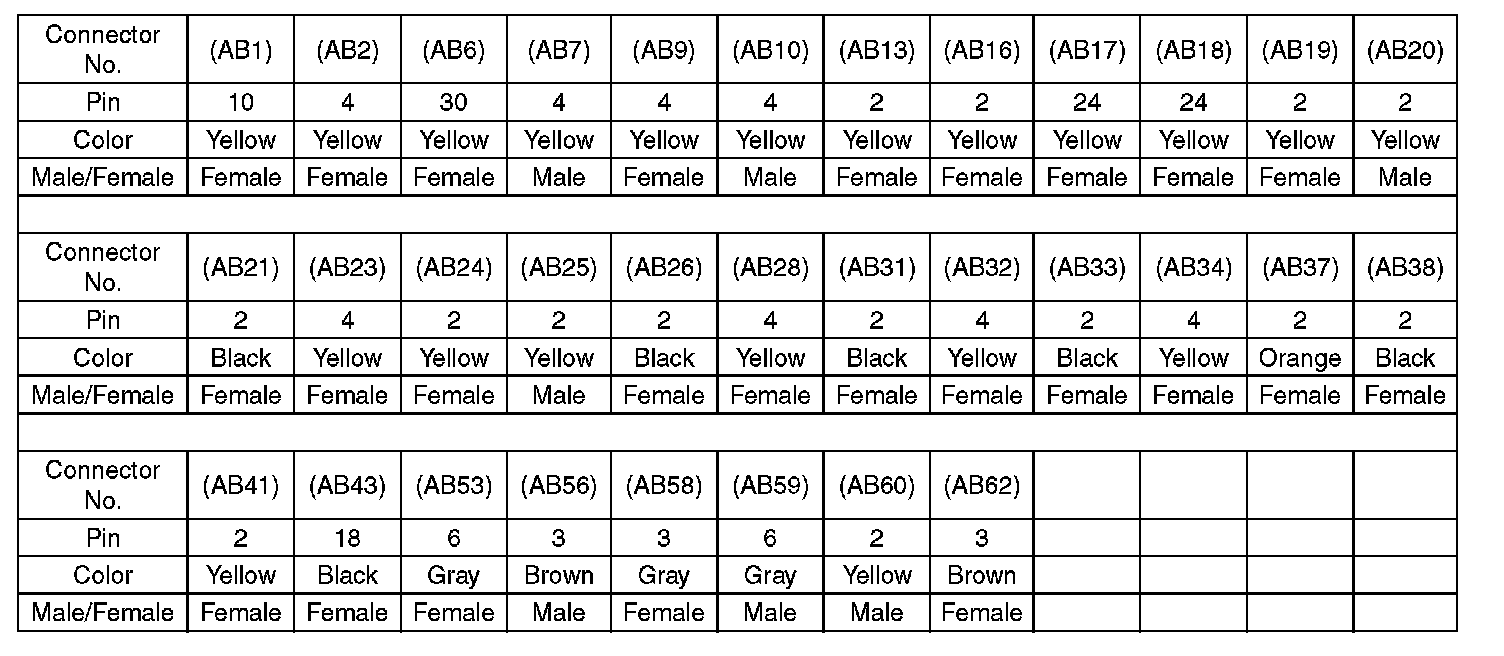Click the (AB56) connector cell
The width and height of the screenshot is (1504, 656).
click(x=558, y=486)
